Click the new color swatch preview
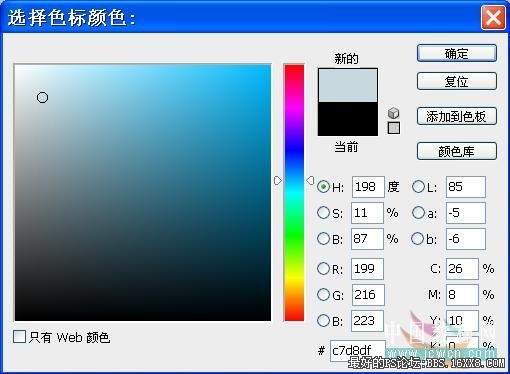The height and width of the screenshot is (374, 510). (348, 85)
